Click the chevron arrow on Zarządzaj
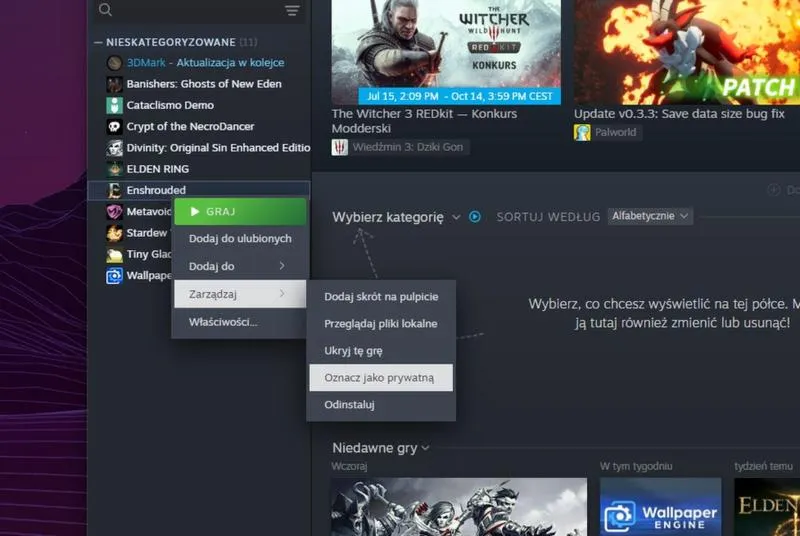This screenshot has width=800, height=536. pyautogui.click(x=282, y=293)
